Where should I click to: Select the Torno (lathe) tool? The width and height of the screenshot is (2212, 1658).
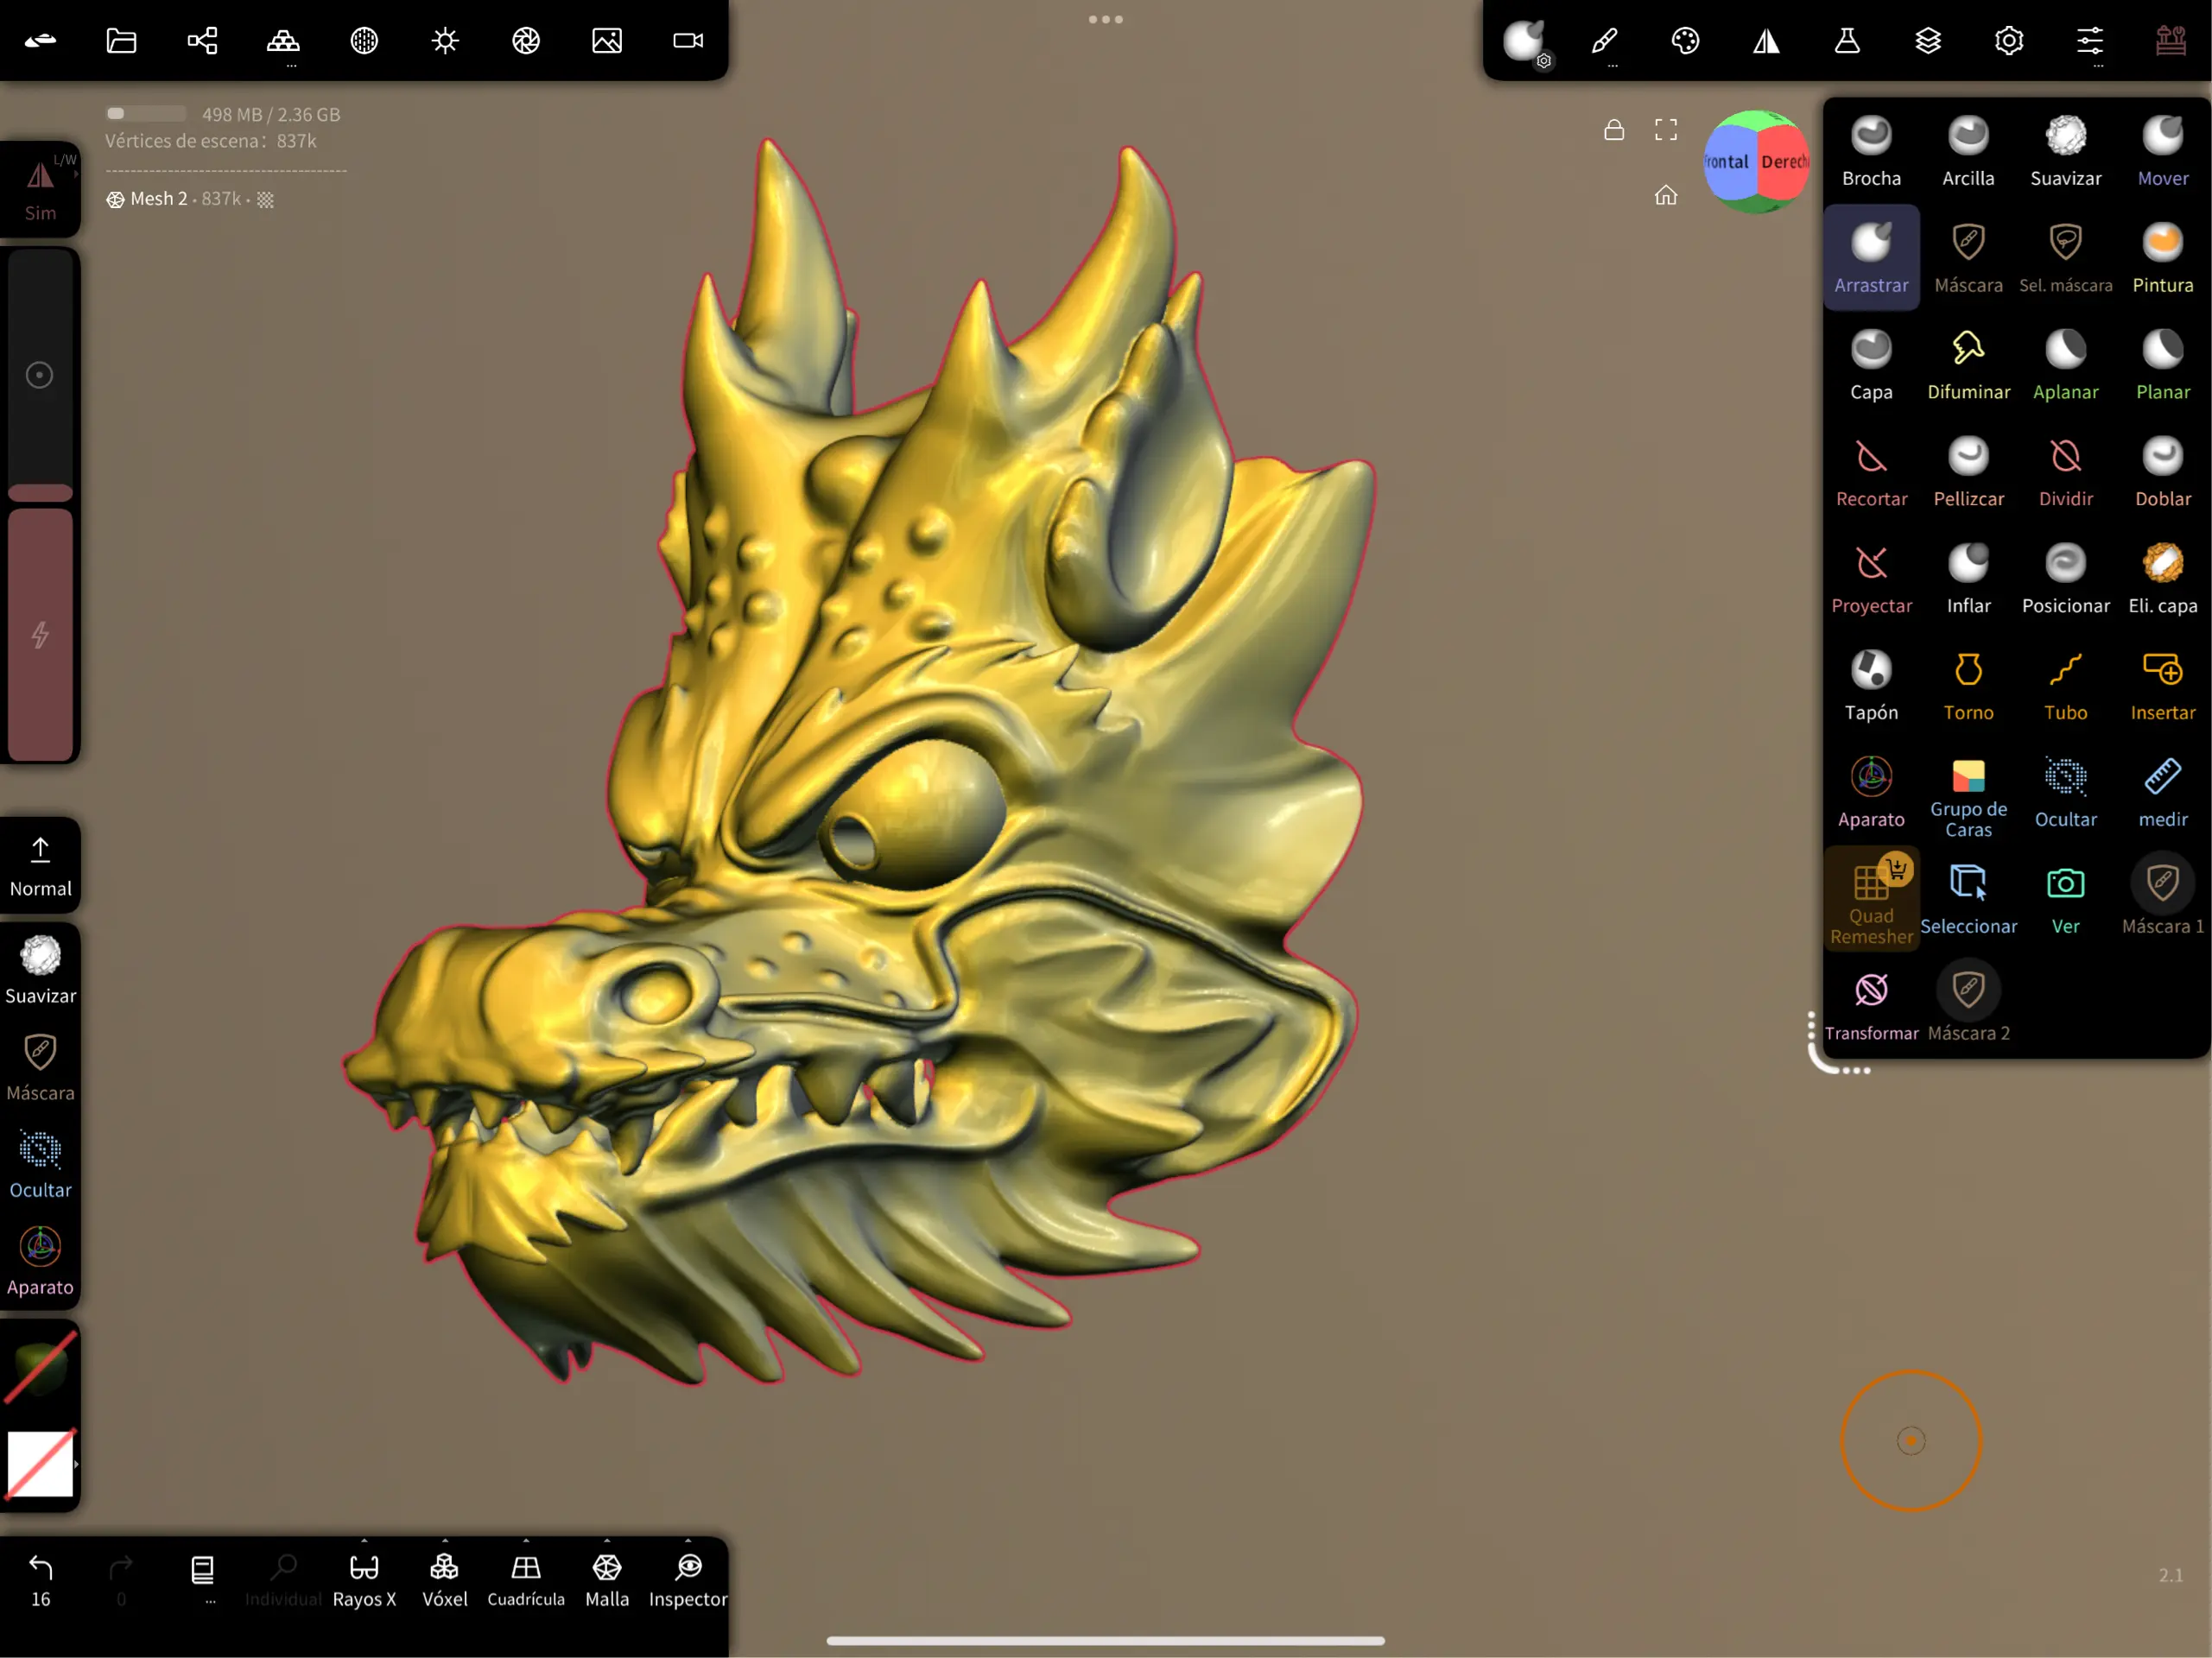pyautogui.click(x=1967, y=684)
